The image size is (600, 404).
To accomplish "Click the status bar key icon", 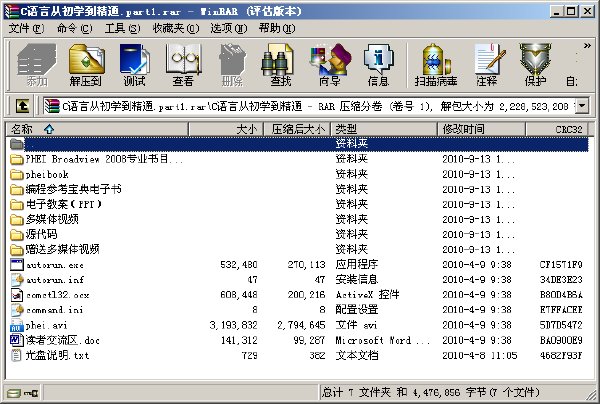I will coord(31,393).
